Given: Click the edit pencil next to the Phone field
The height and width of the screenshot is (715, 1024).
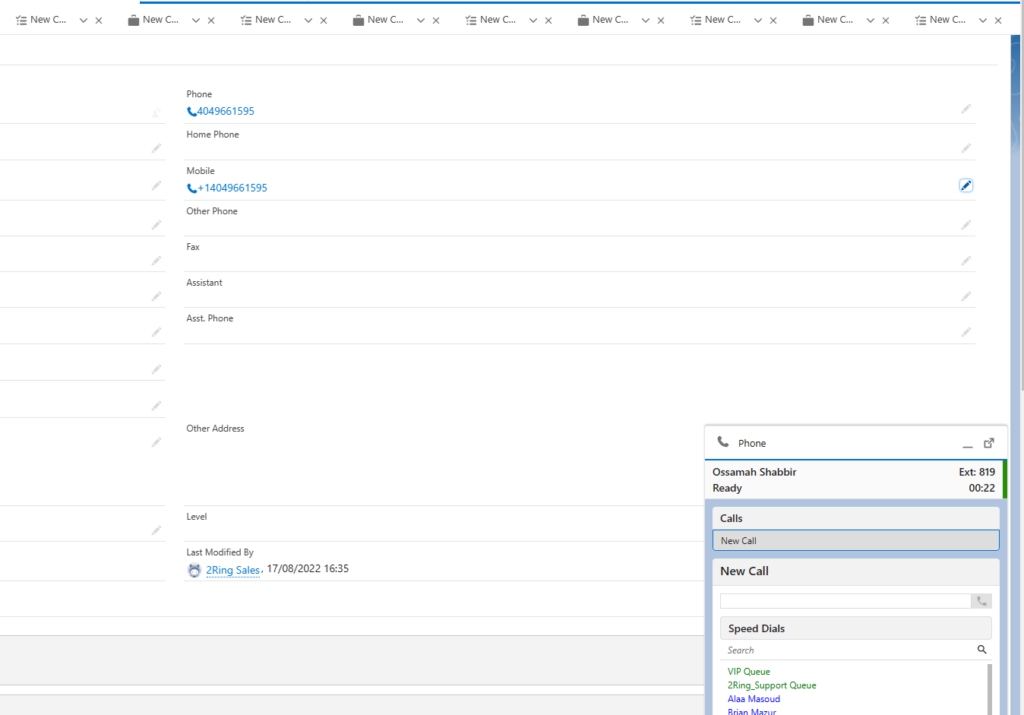Looking at the screenshot, I should [965, 108].
